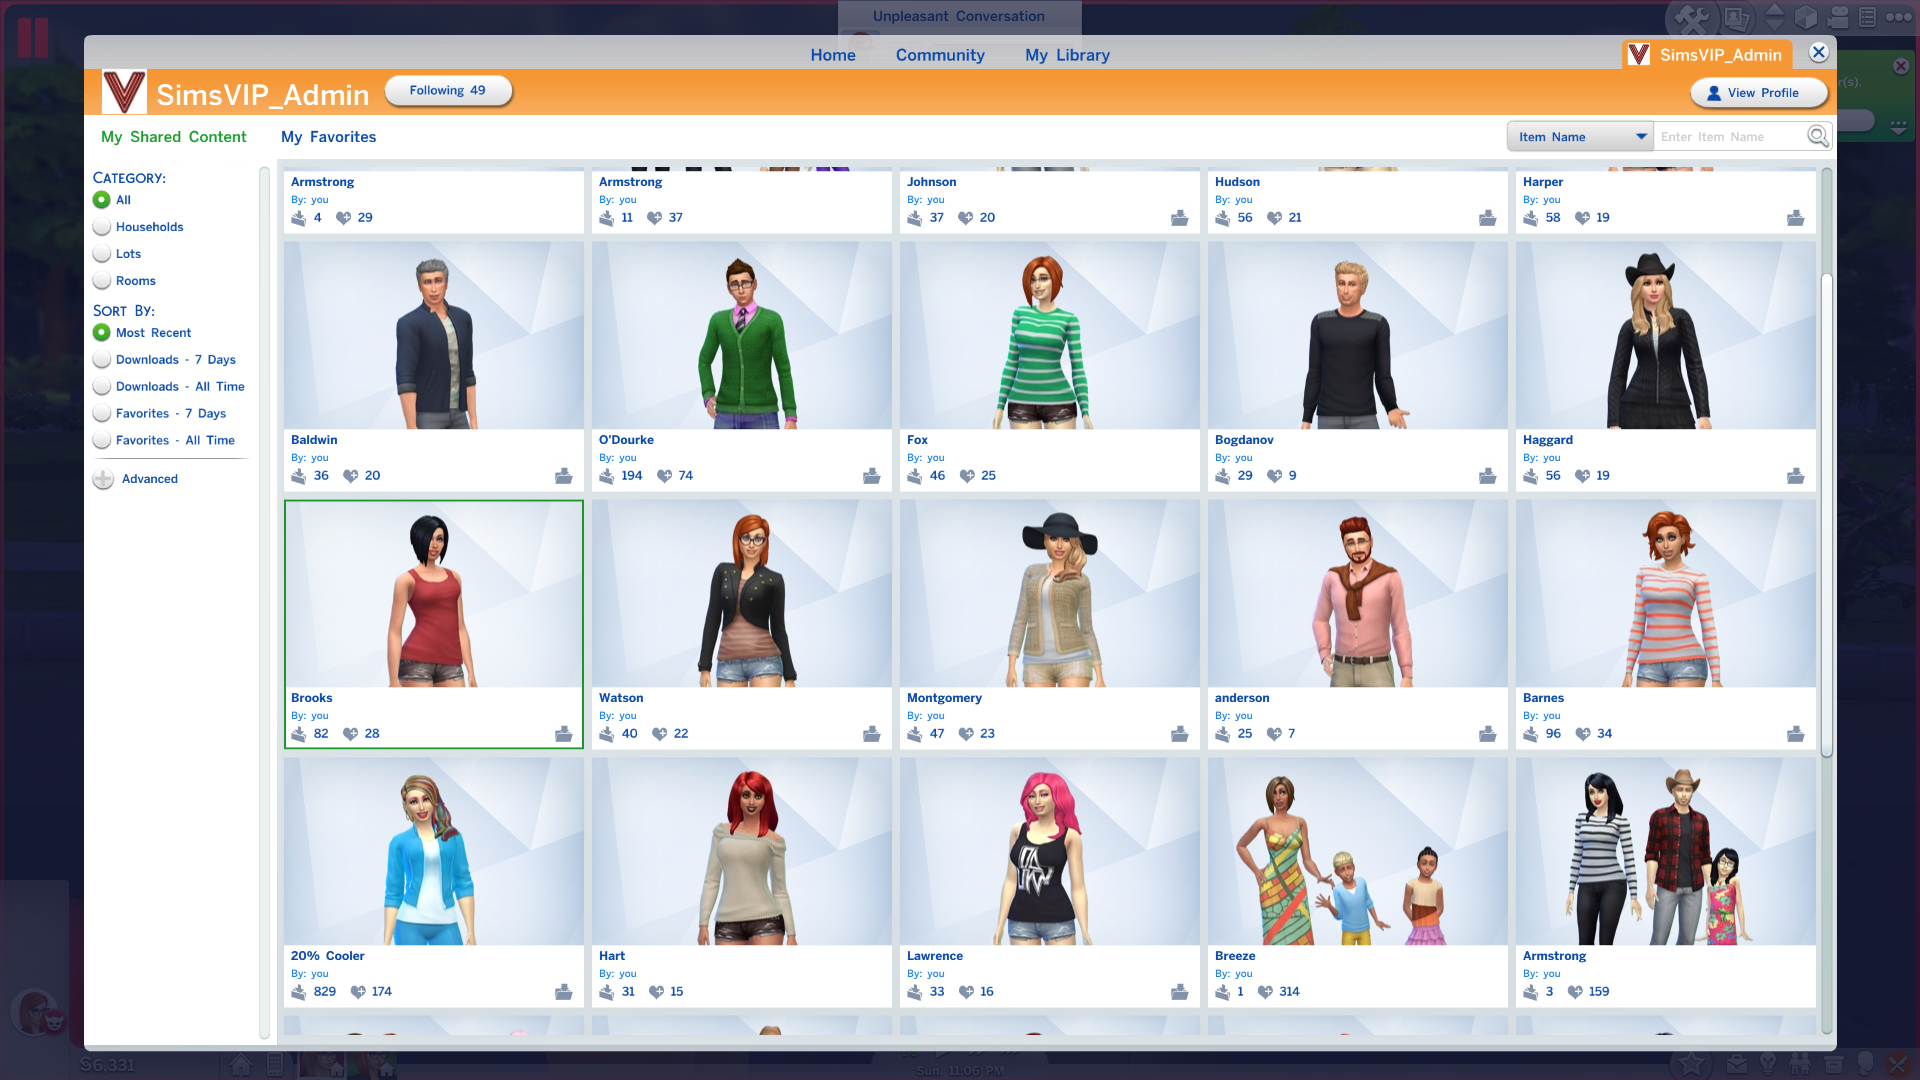1920x1080 pixels.
Task: Switch to the My Favorites tab
Action: pos(328,136)
